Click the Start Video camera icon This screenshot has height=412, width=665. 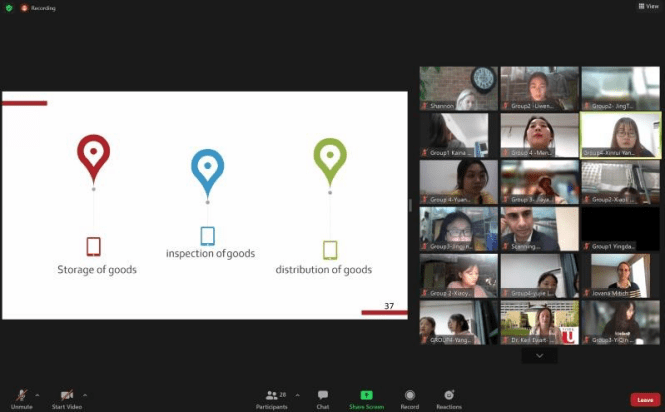[67, 395]
